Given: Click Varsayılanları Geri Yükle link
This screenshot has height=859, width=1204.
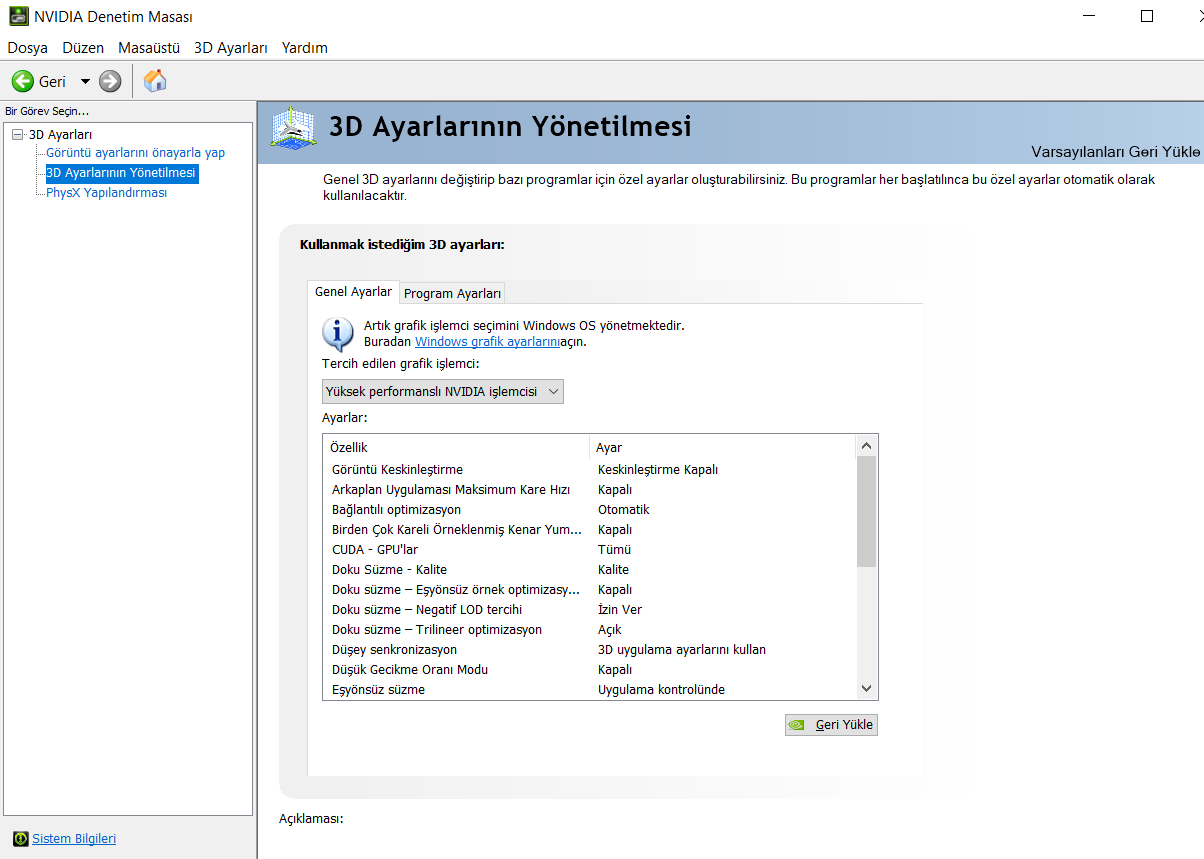Looking at the screenshot, I should 1115,151.
